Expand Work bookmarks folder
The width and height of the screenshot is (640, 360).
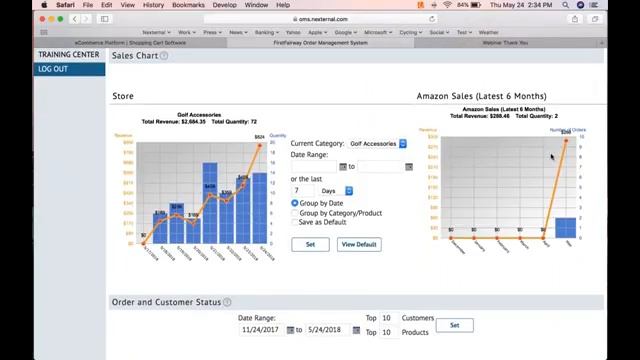click(187, 32)
